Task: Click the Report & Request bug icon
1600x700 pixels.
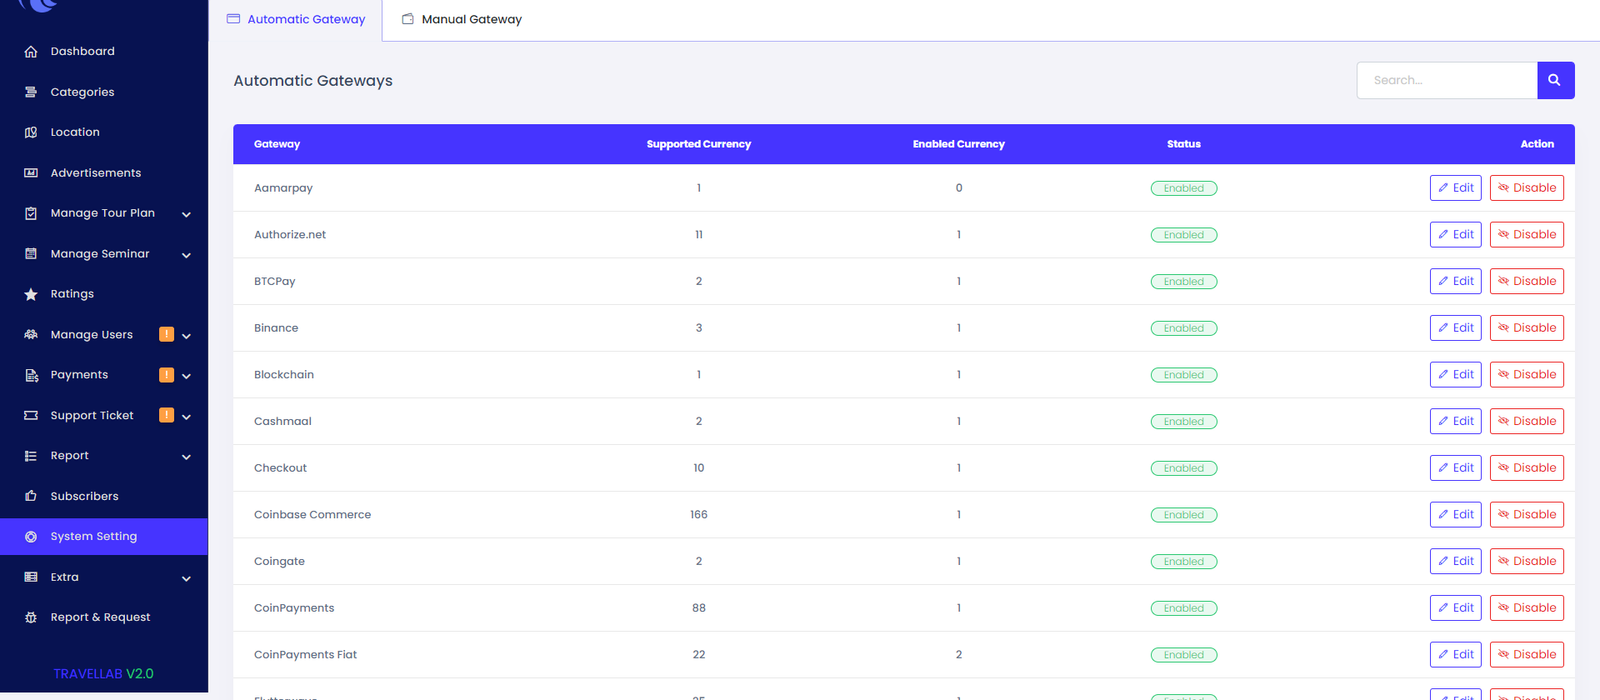Action: 31,618
